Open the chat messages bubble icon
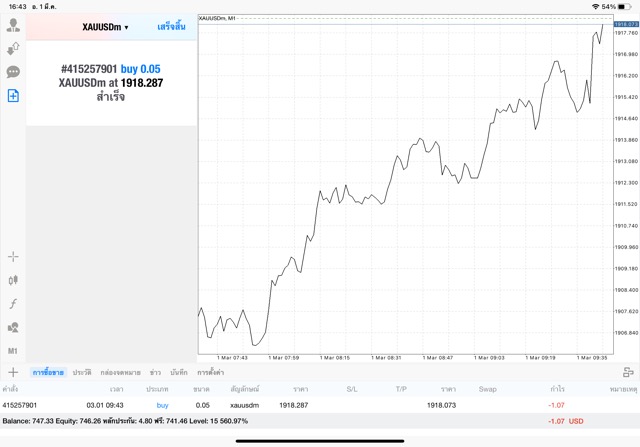This screenshot has width=640, height=447. pyautogui.click(x=13, y=72)
